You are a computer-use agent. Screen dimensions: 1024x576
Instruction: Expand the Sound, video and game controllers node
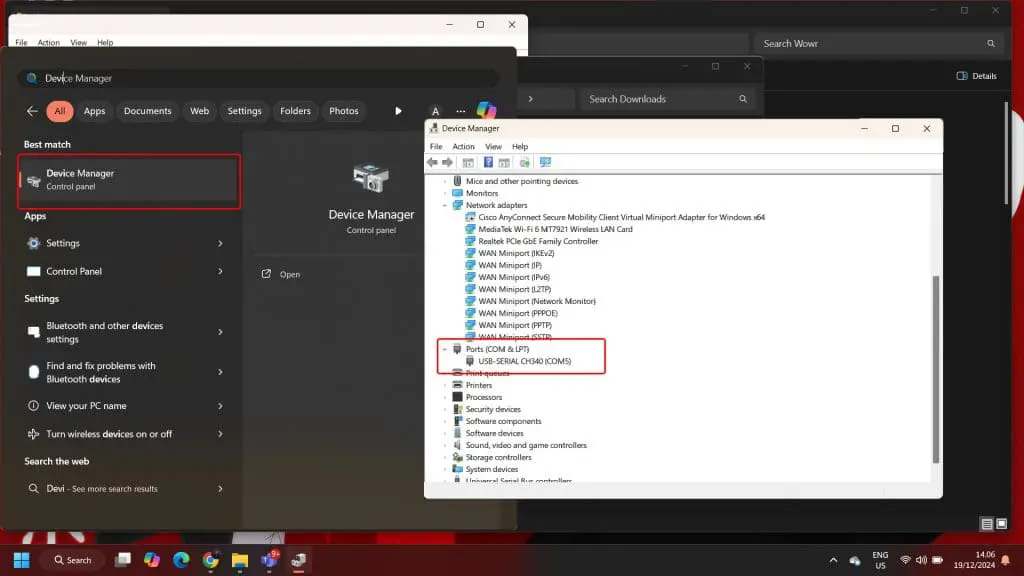tap(446, 445)
